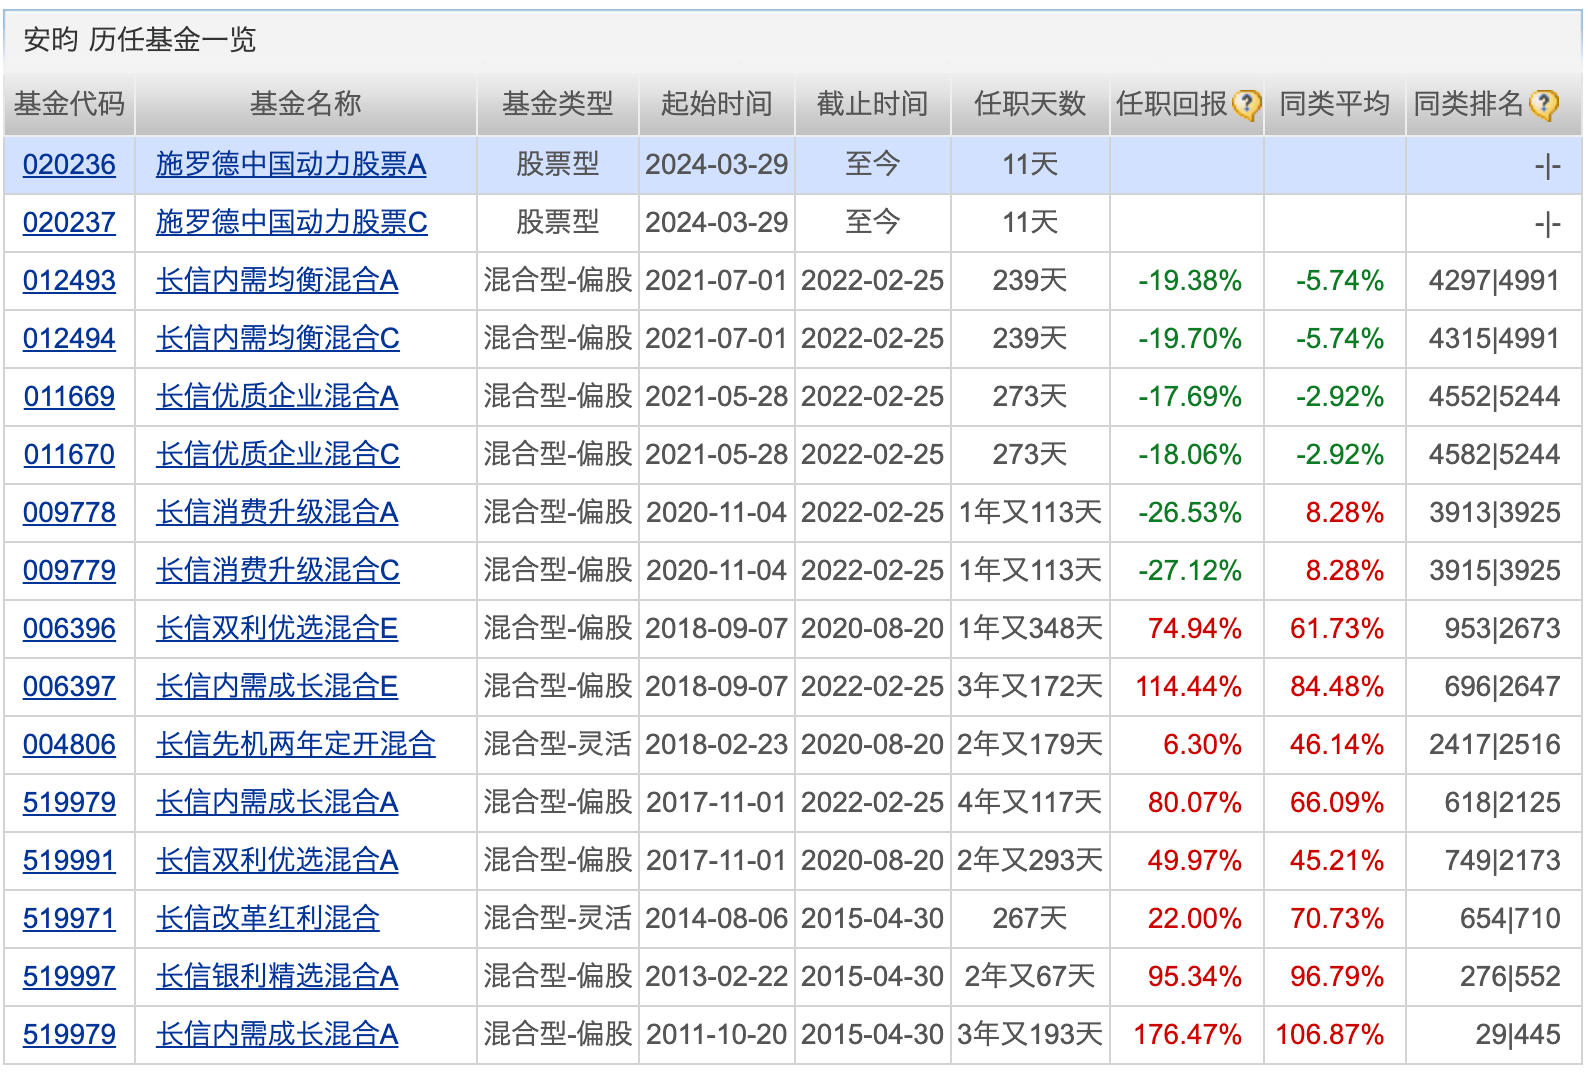Image resolution: width=1588 pixels, height=1072 pixels.
Task: Click the 基金名称 column header
Action: tap(305, 104)
